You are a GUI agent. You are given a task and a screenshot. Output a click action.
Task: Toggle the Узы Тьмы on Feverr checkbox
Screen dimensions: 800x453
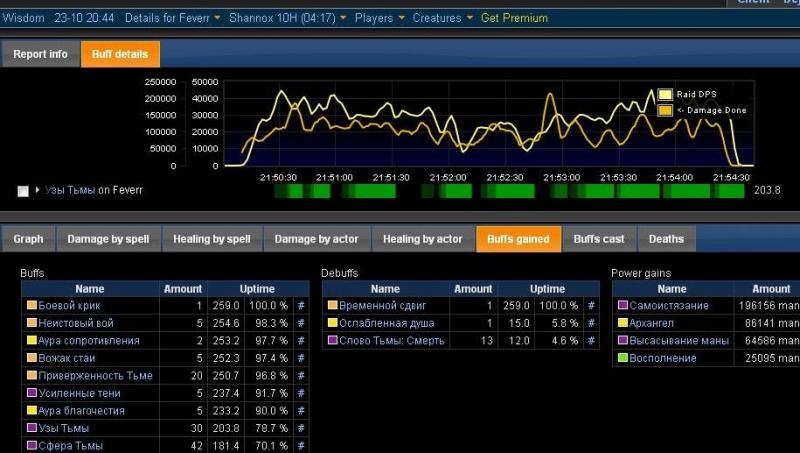23,191
